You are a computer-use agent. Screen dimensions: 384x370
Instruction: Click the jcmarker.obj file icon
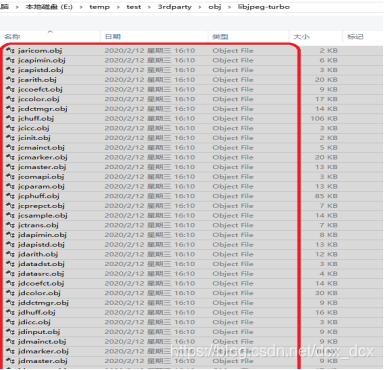pyautogui.click(x=10, y=157)
